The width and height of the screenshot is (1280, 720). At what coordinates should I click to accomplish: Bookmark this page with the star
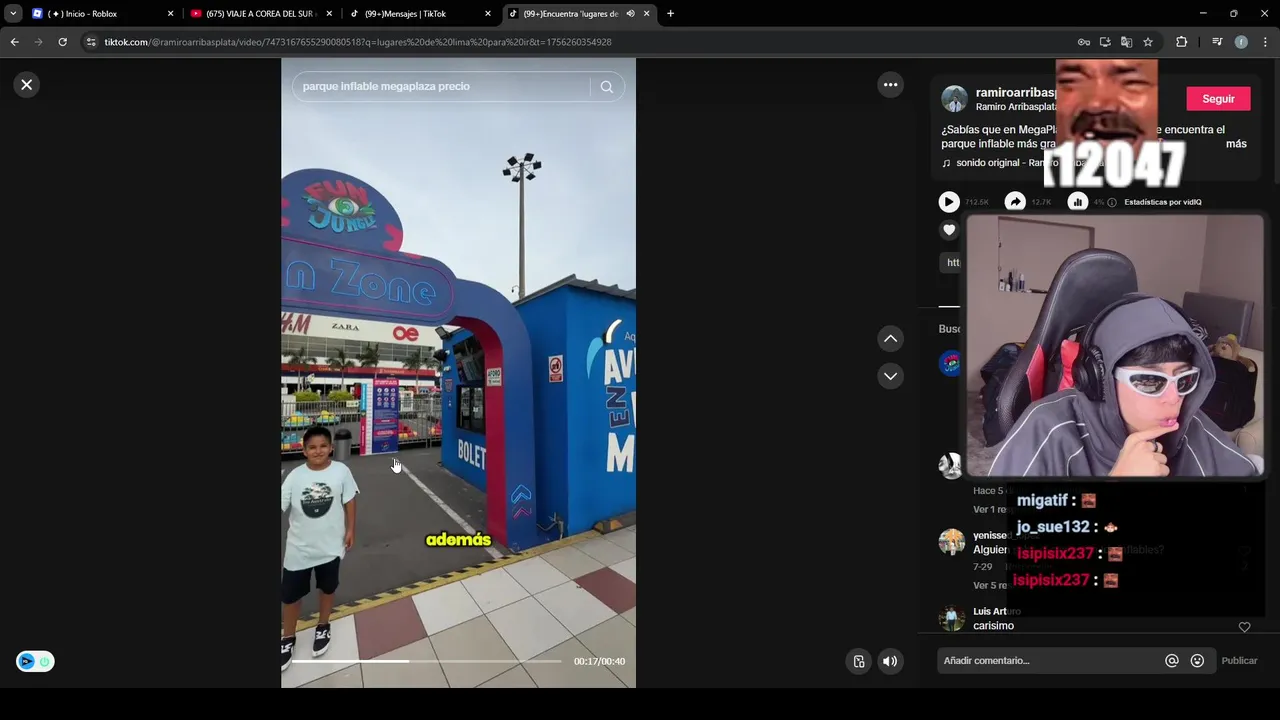(x=1148, y=42)
